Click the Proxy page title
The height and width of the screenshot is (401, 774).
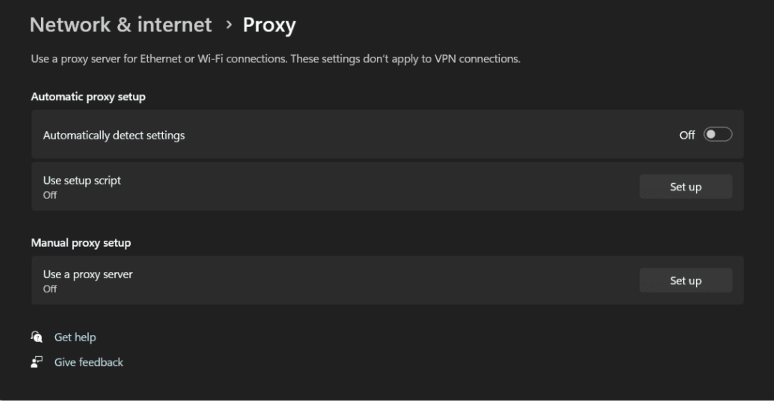pyautogui.click(x=269, y=25)
